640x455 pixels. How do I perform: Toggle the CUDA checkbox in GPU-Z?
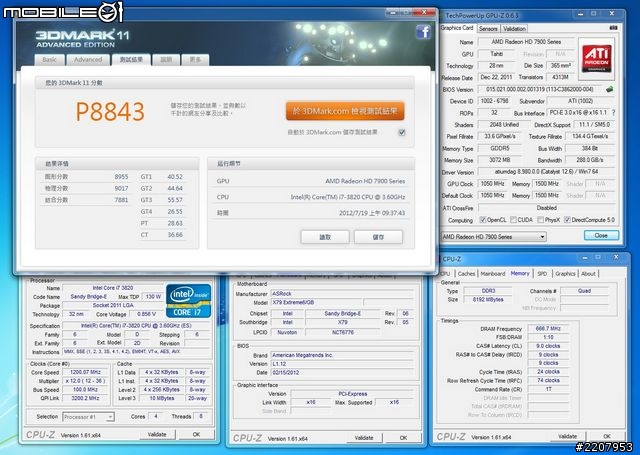point(513,220)
